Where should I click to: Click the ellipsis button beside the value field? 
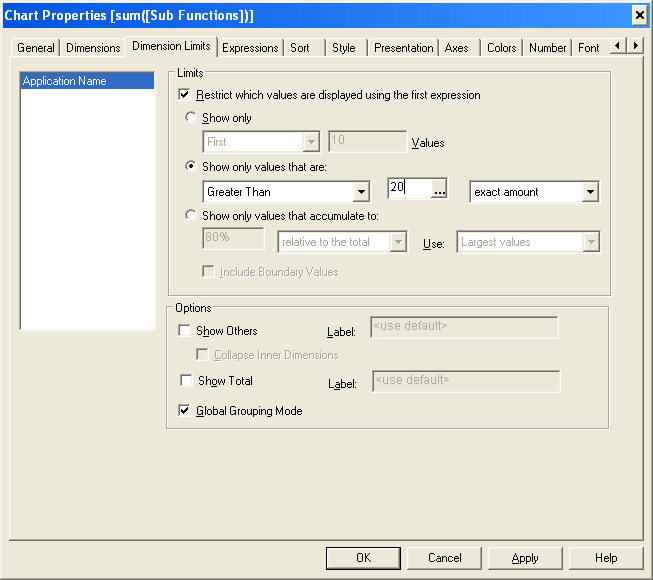pyautogui.click(x=439, y=192)
